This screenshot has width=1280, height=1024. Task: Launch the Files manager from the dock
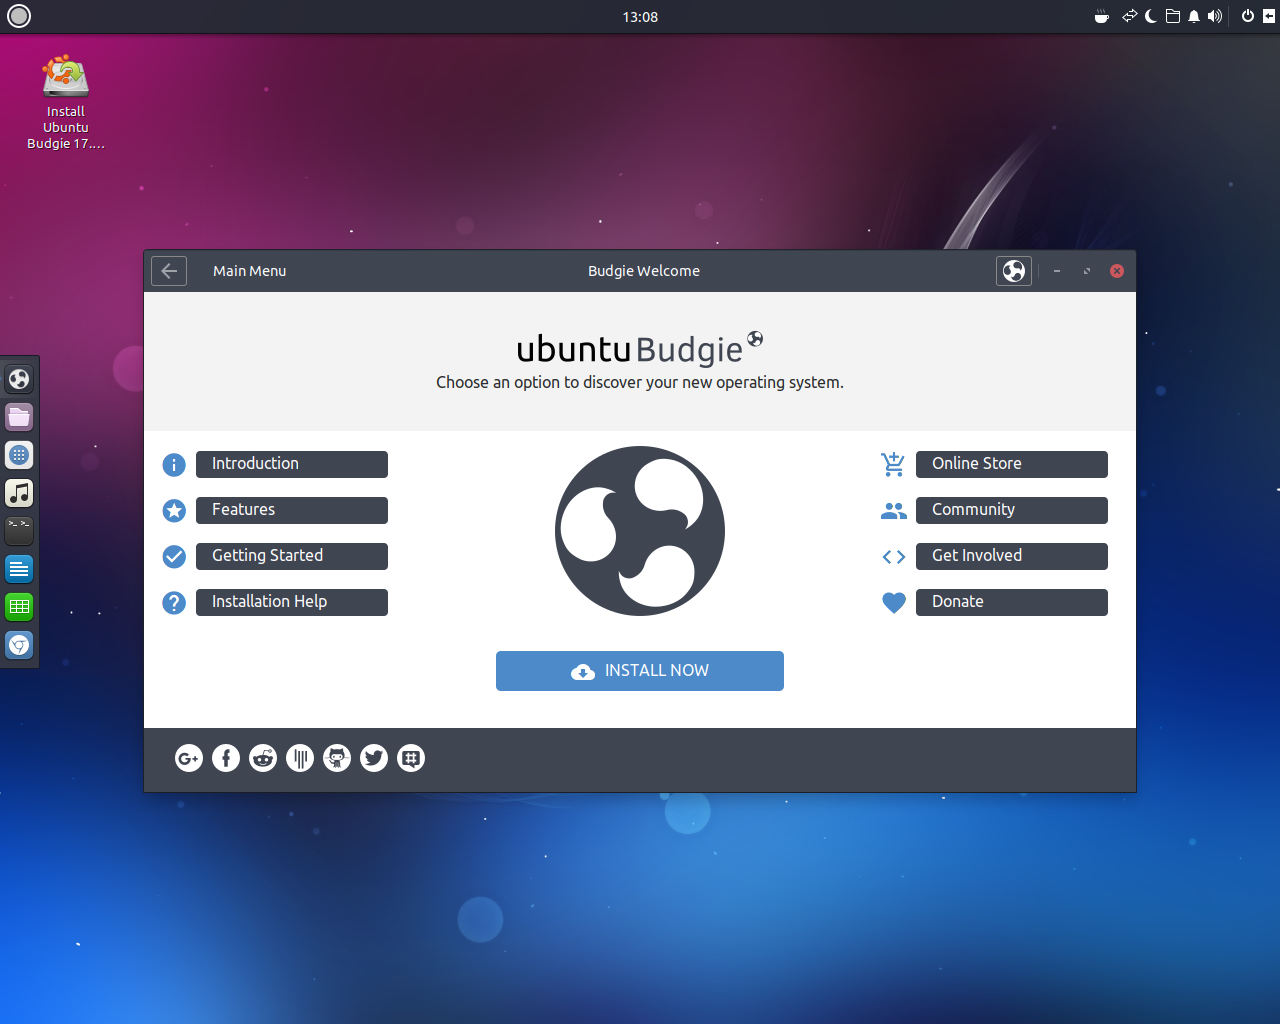(x=19, y=417)
